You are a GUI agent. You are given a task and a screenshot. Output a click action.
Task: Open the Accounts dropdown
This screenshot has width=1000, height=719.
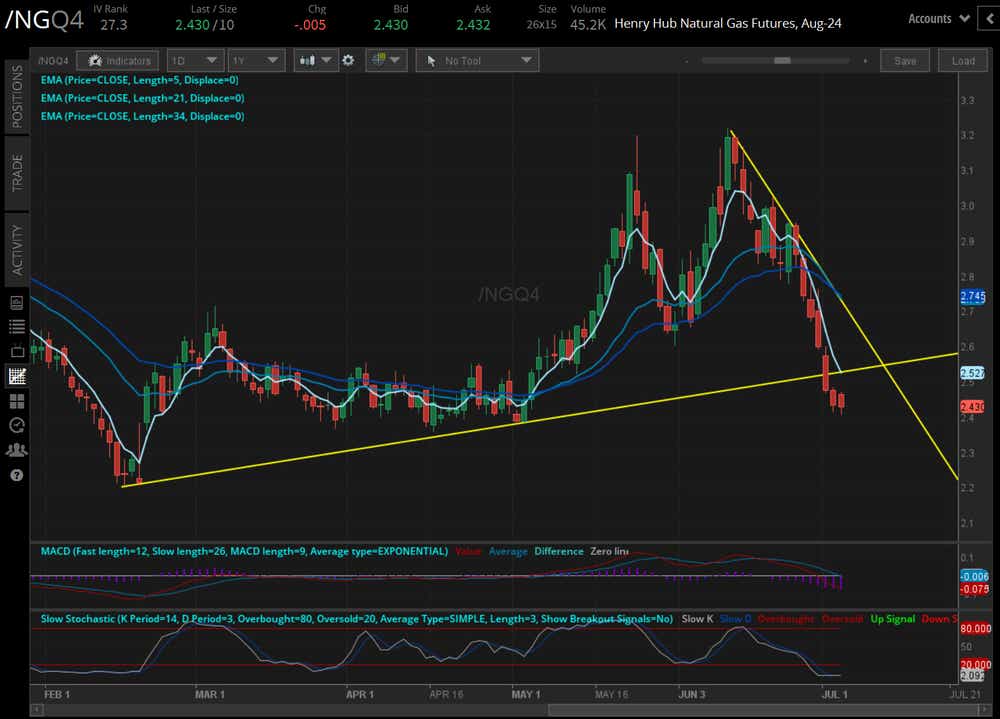[x=939, y=19]
